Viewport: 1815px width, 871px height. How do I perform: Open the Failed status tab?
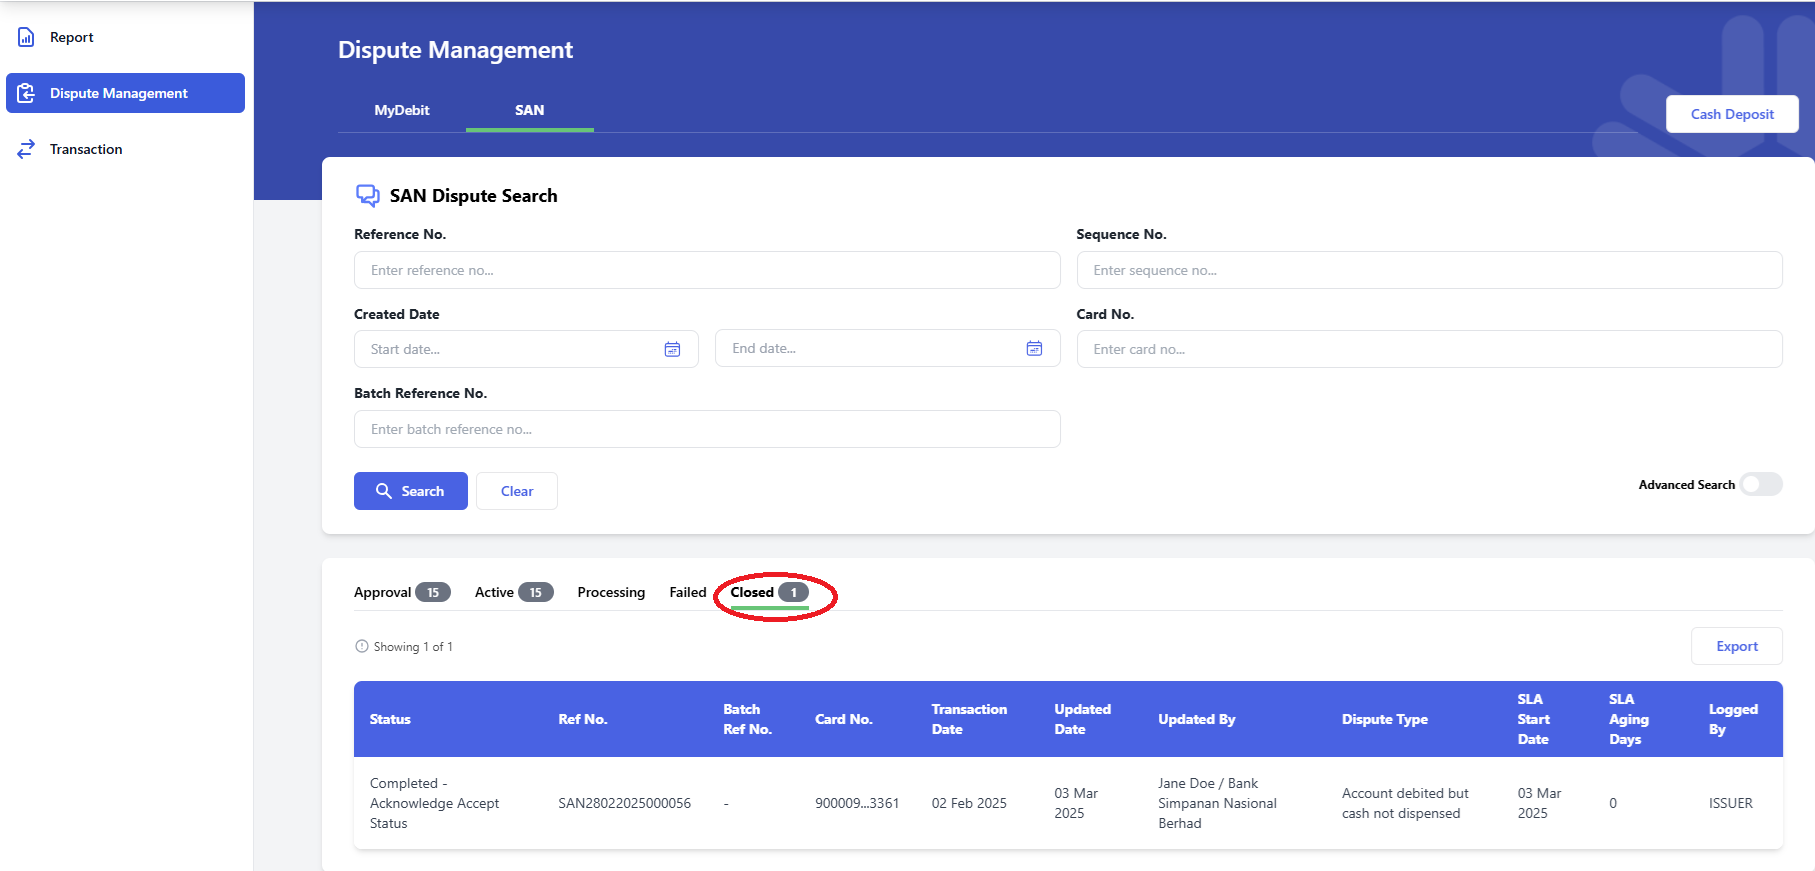click(x=688, y=592)
